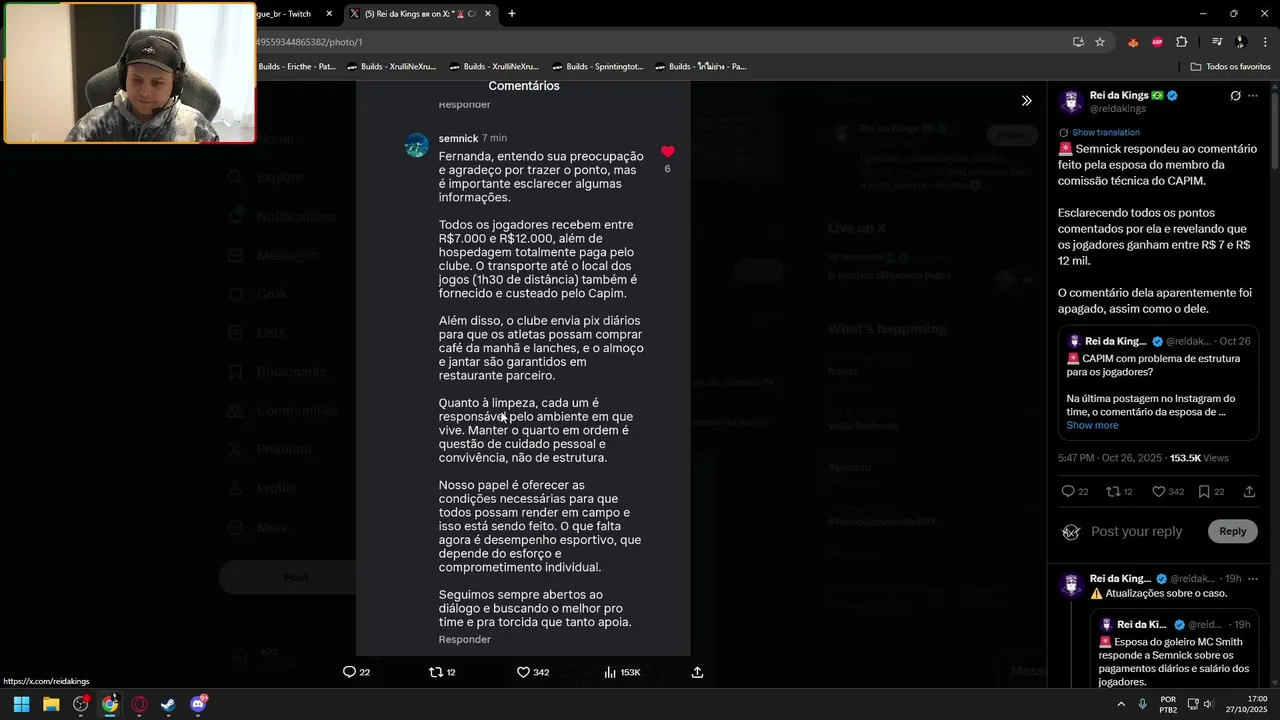This screenshot has width=1280, height=720.
Task: Open the more options menu for the main post
Action: (x=1253, y=96)
